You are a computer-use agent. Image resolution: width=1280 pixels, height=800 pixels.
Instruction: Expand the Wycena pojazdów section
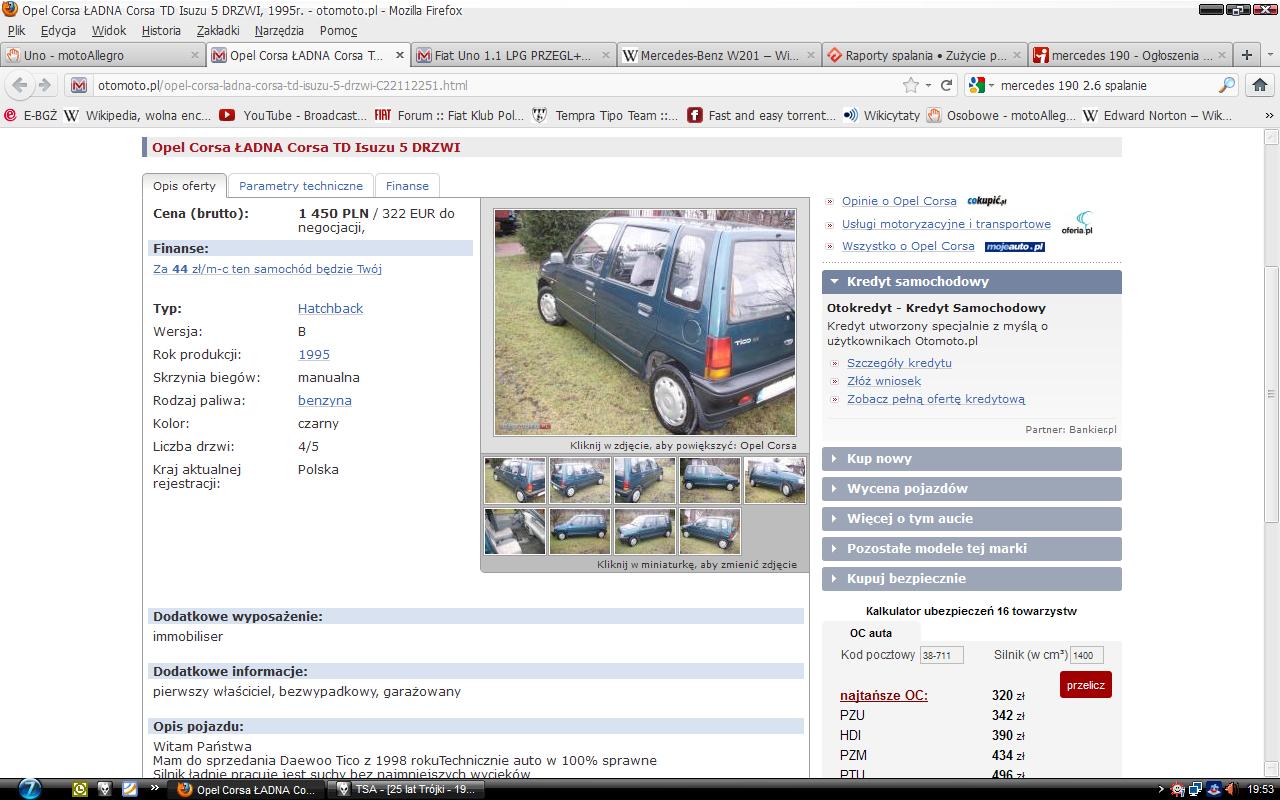pyautogui.click(x=972, y=489)
